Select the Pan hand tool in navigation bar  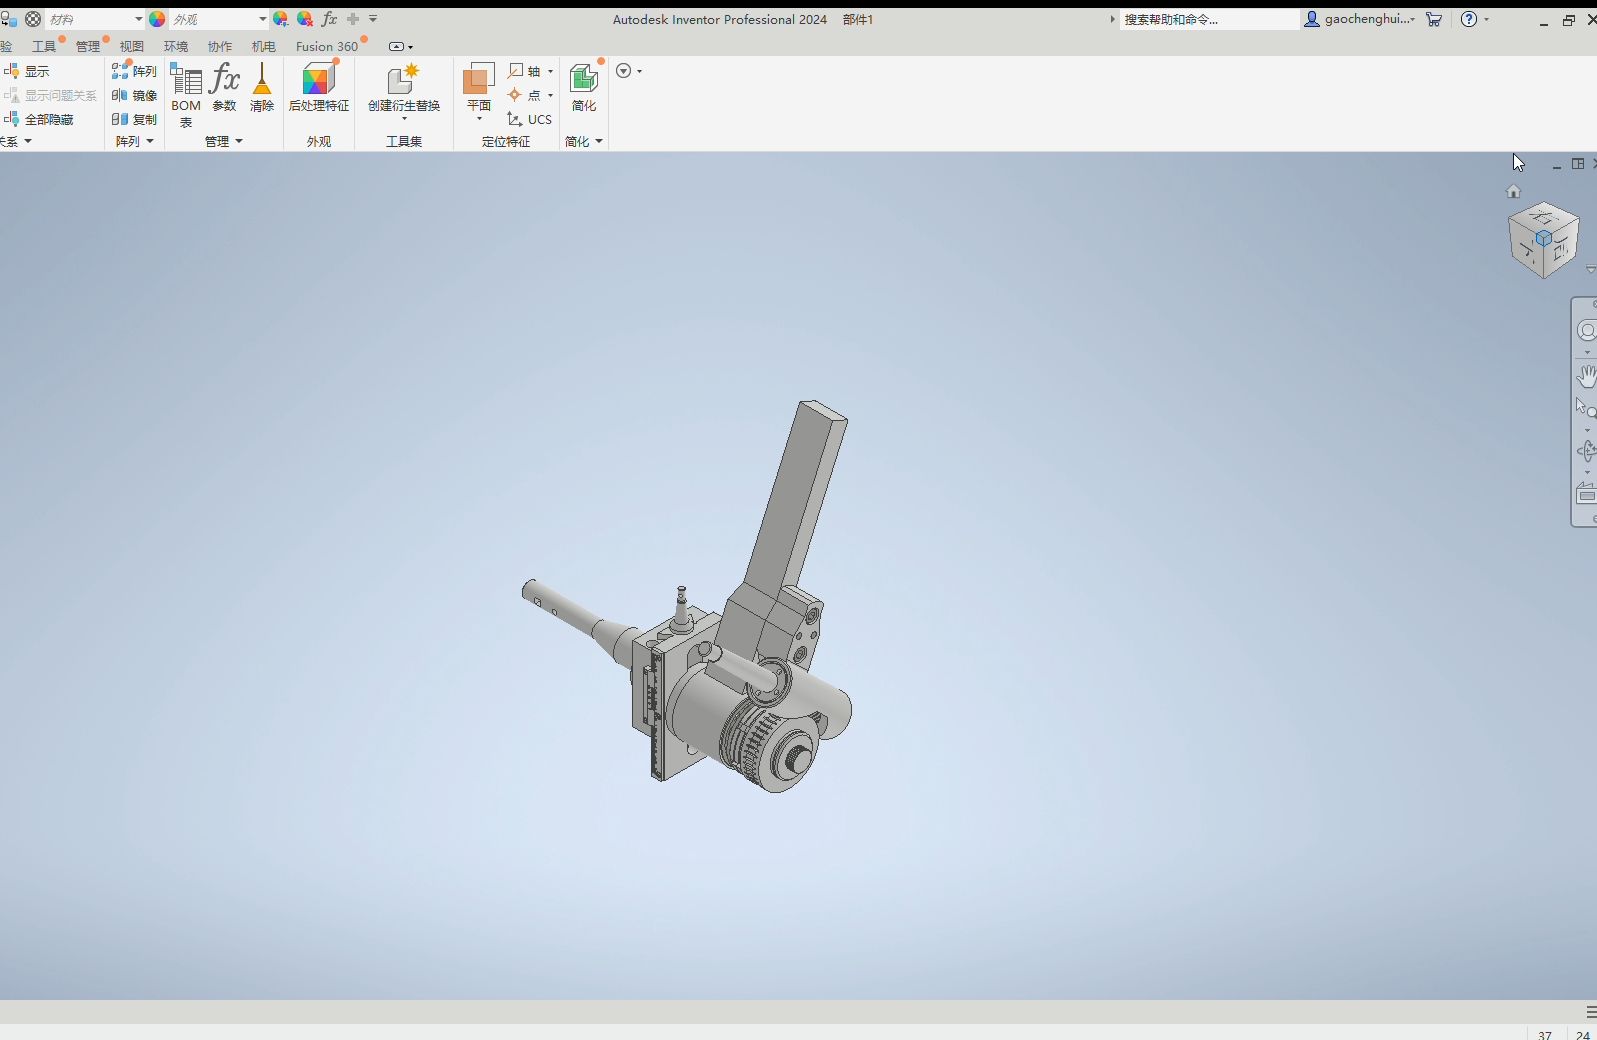click(1587, 376)
